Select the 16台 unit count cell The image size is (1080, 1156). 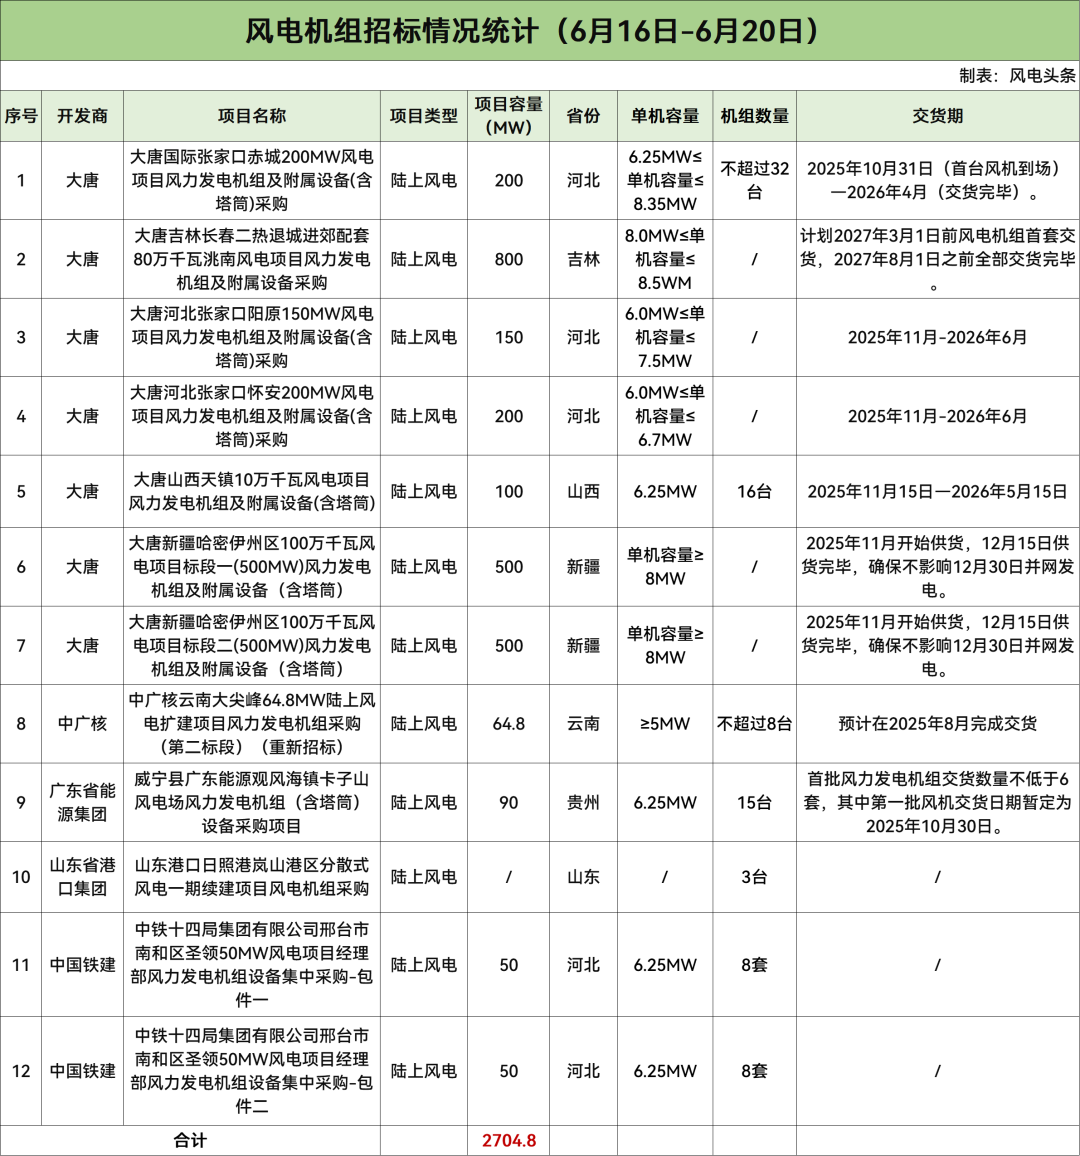click(x=755, y=492)
